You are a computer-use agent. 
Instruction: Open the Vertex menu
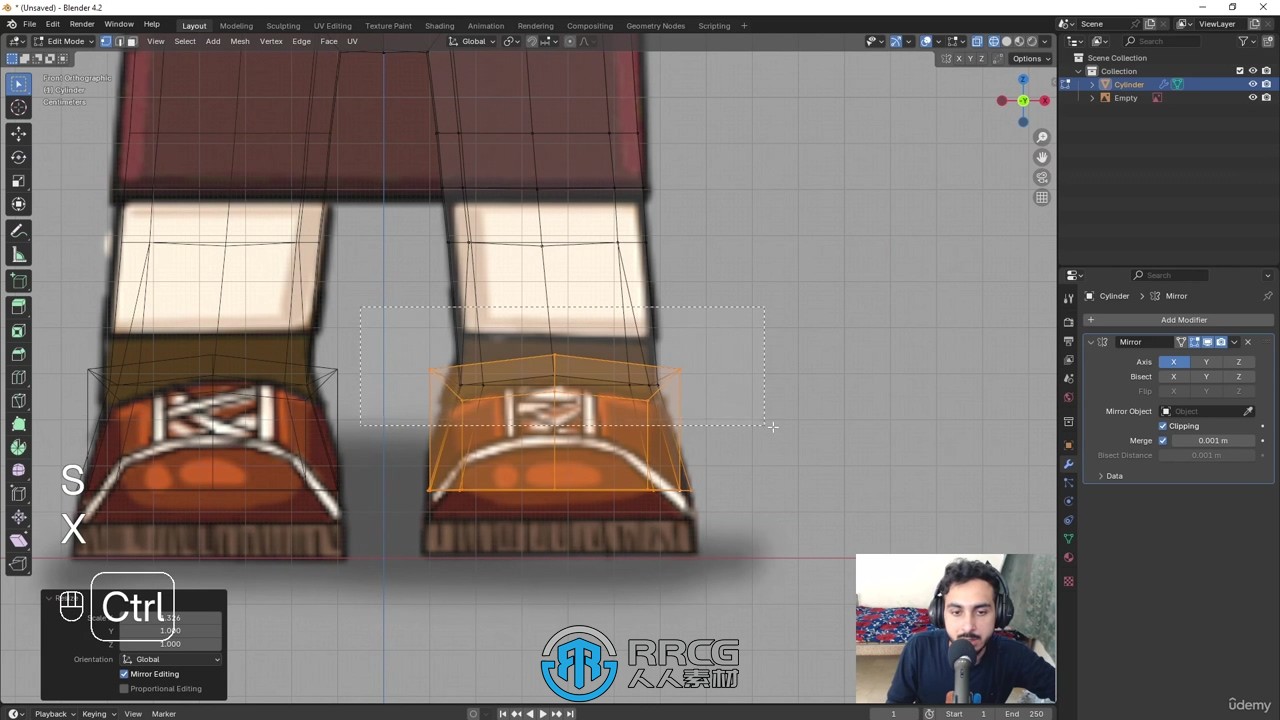[x=271, y=41]
